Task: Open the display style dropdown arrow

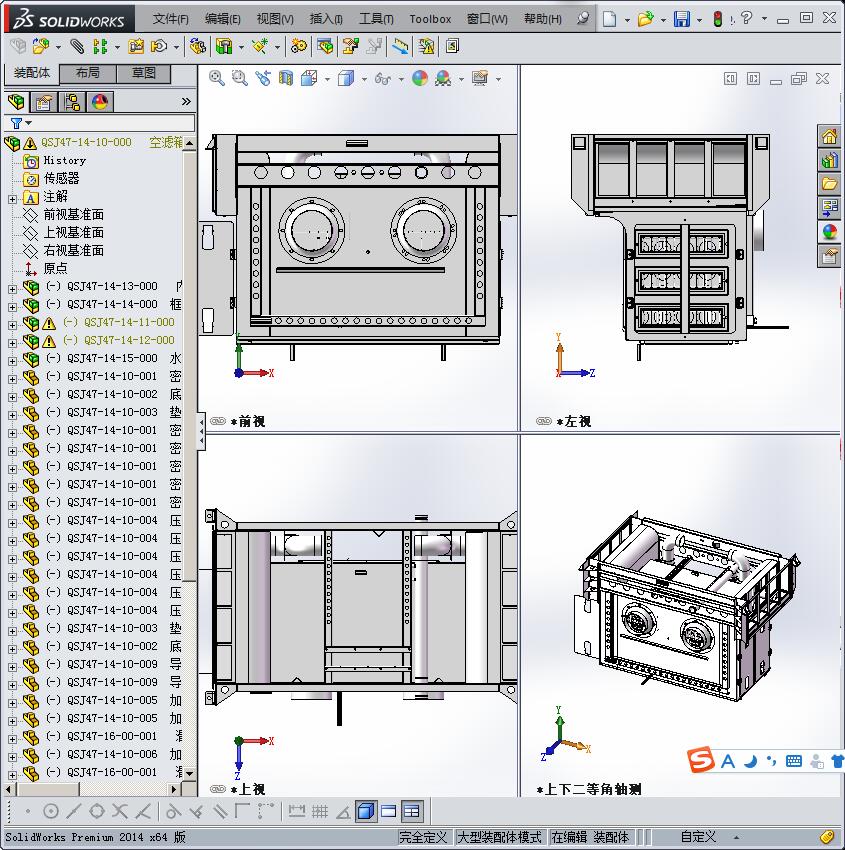Action: [365, 78]
